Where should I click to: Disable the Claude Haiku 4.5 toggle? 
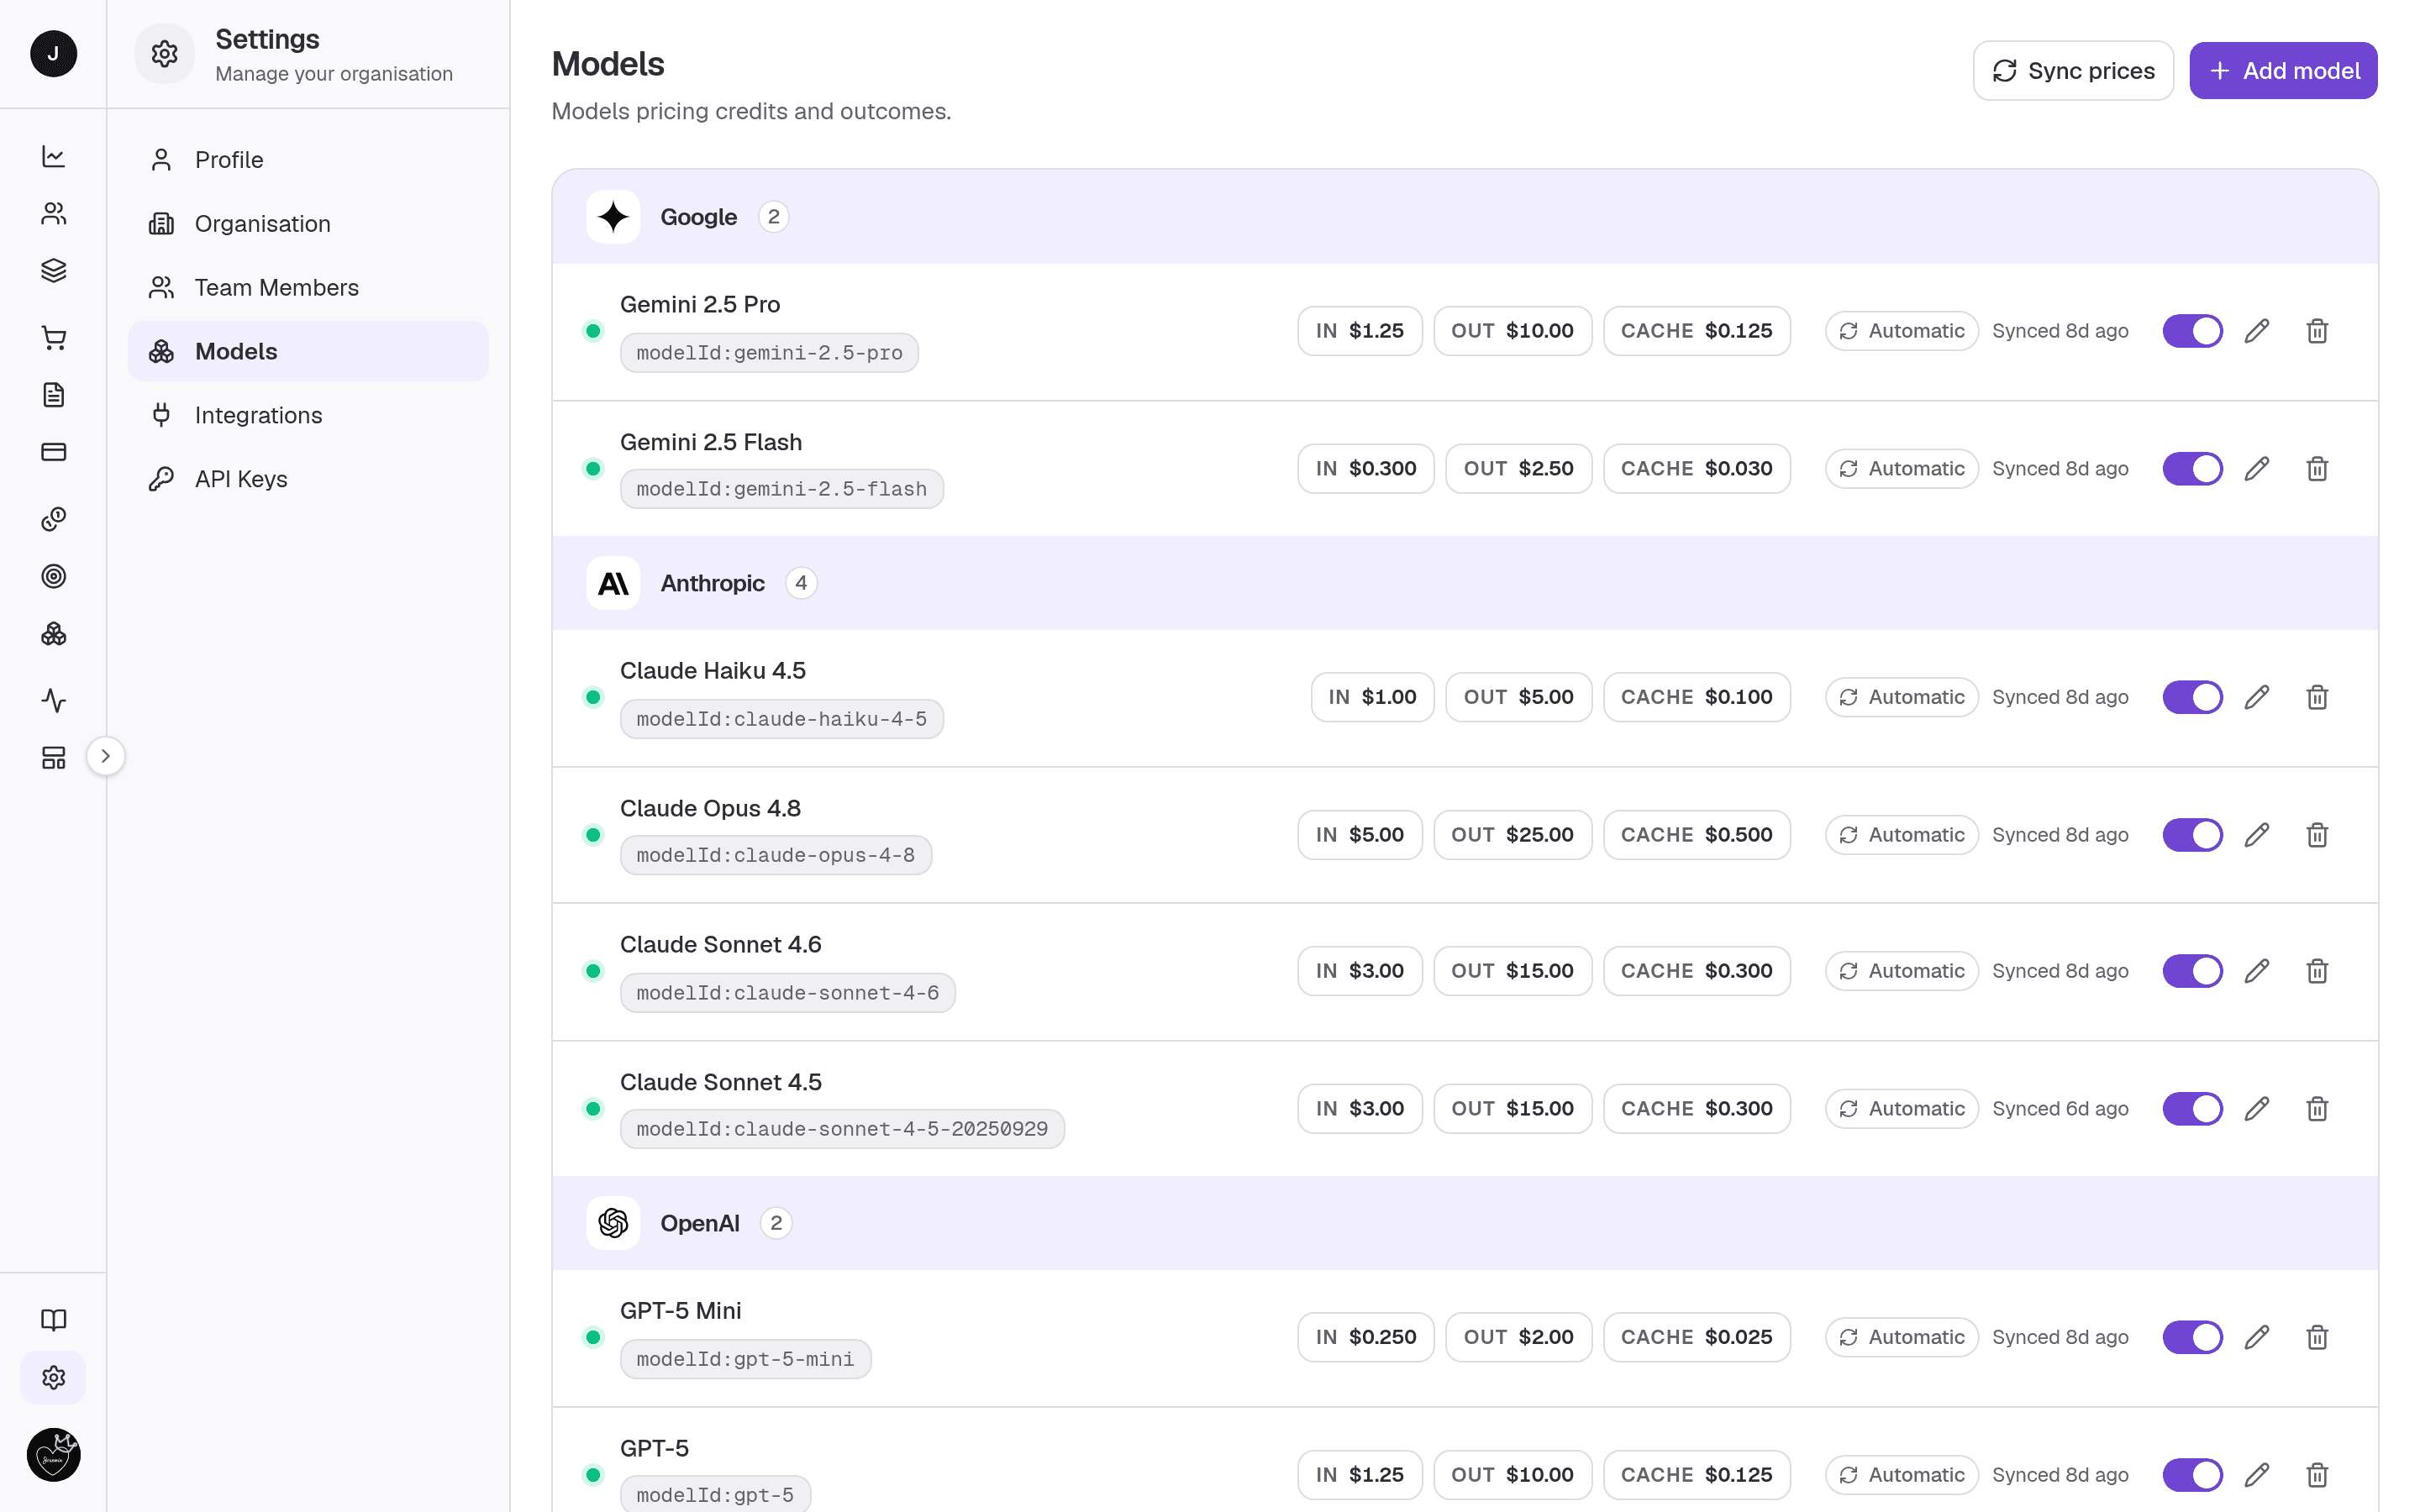click(x=2192, y=697)
